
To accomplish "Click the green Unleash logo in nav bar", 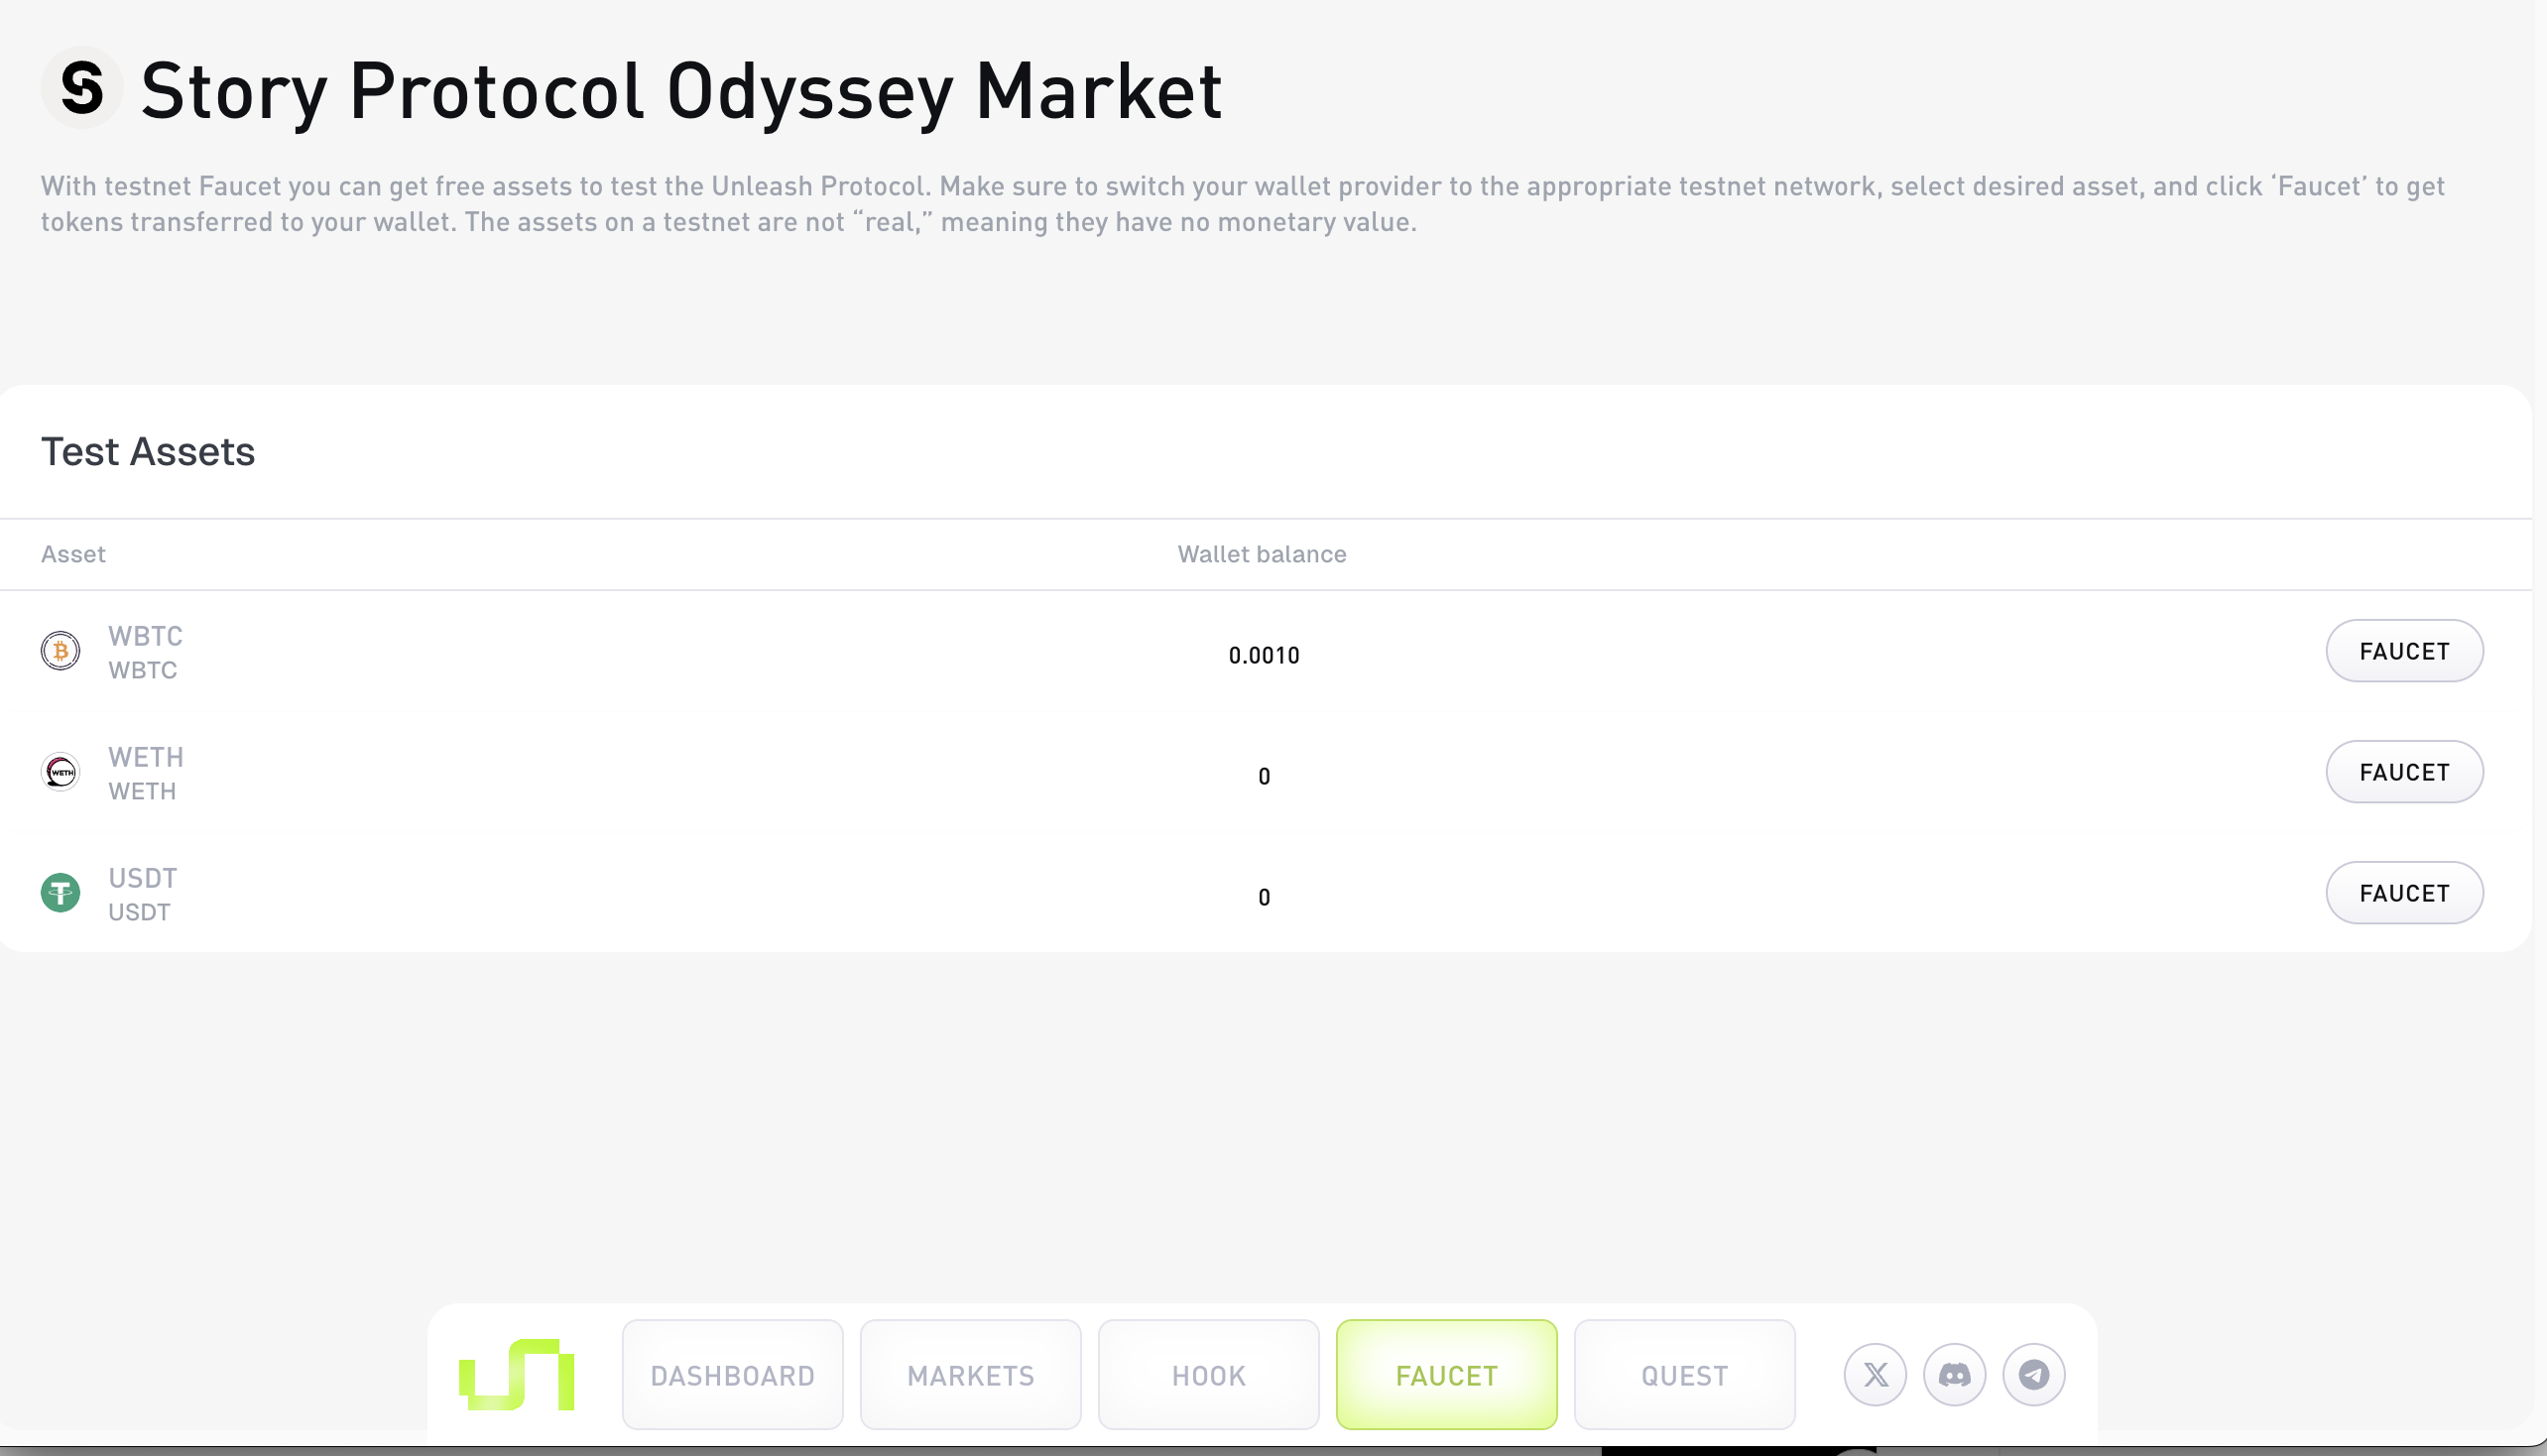I will (x=517, y=1375).
